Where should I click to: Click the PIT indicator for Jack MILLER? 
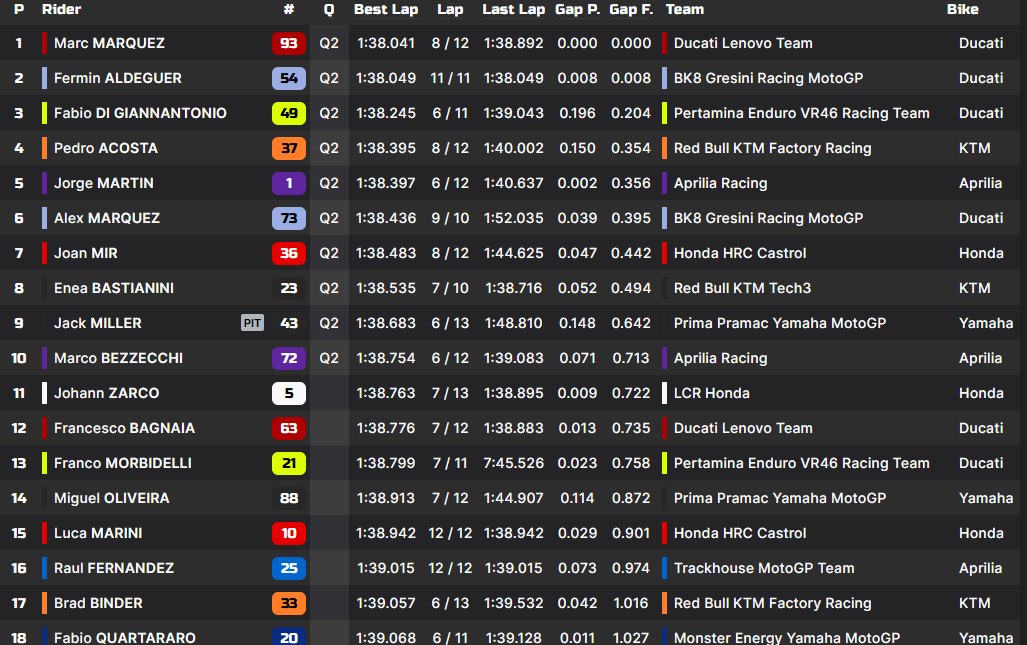tap(252, 323)
